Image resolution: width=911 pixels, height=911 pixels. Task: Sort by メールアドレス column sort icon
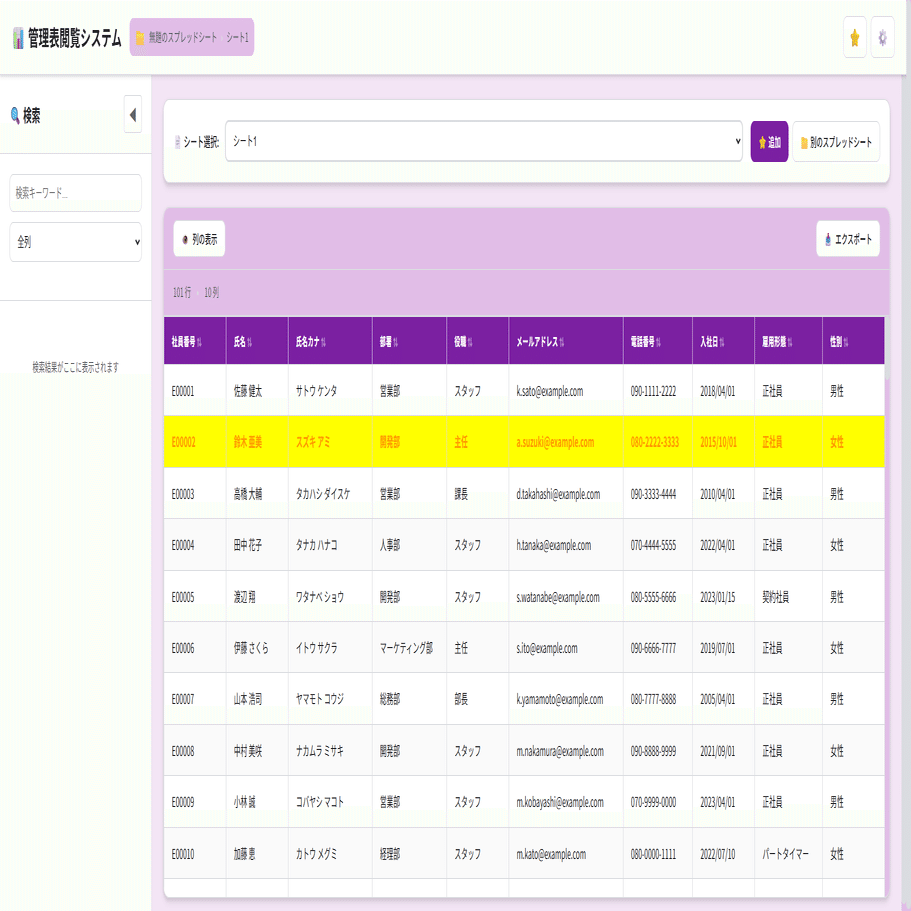(562, 342)
